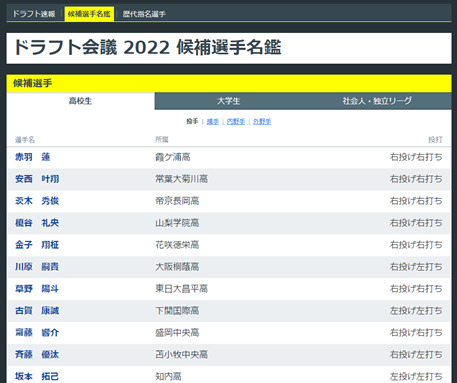Screen dimensions: 457x383
Task: Open player 赤羽 蓮 profile
Action: tap(33, 157)
